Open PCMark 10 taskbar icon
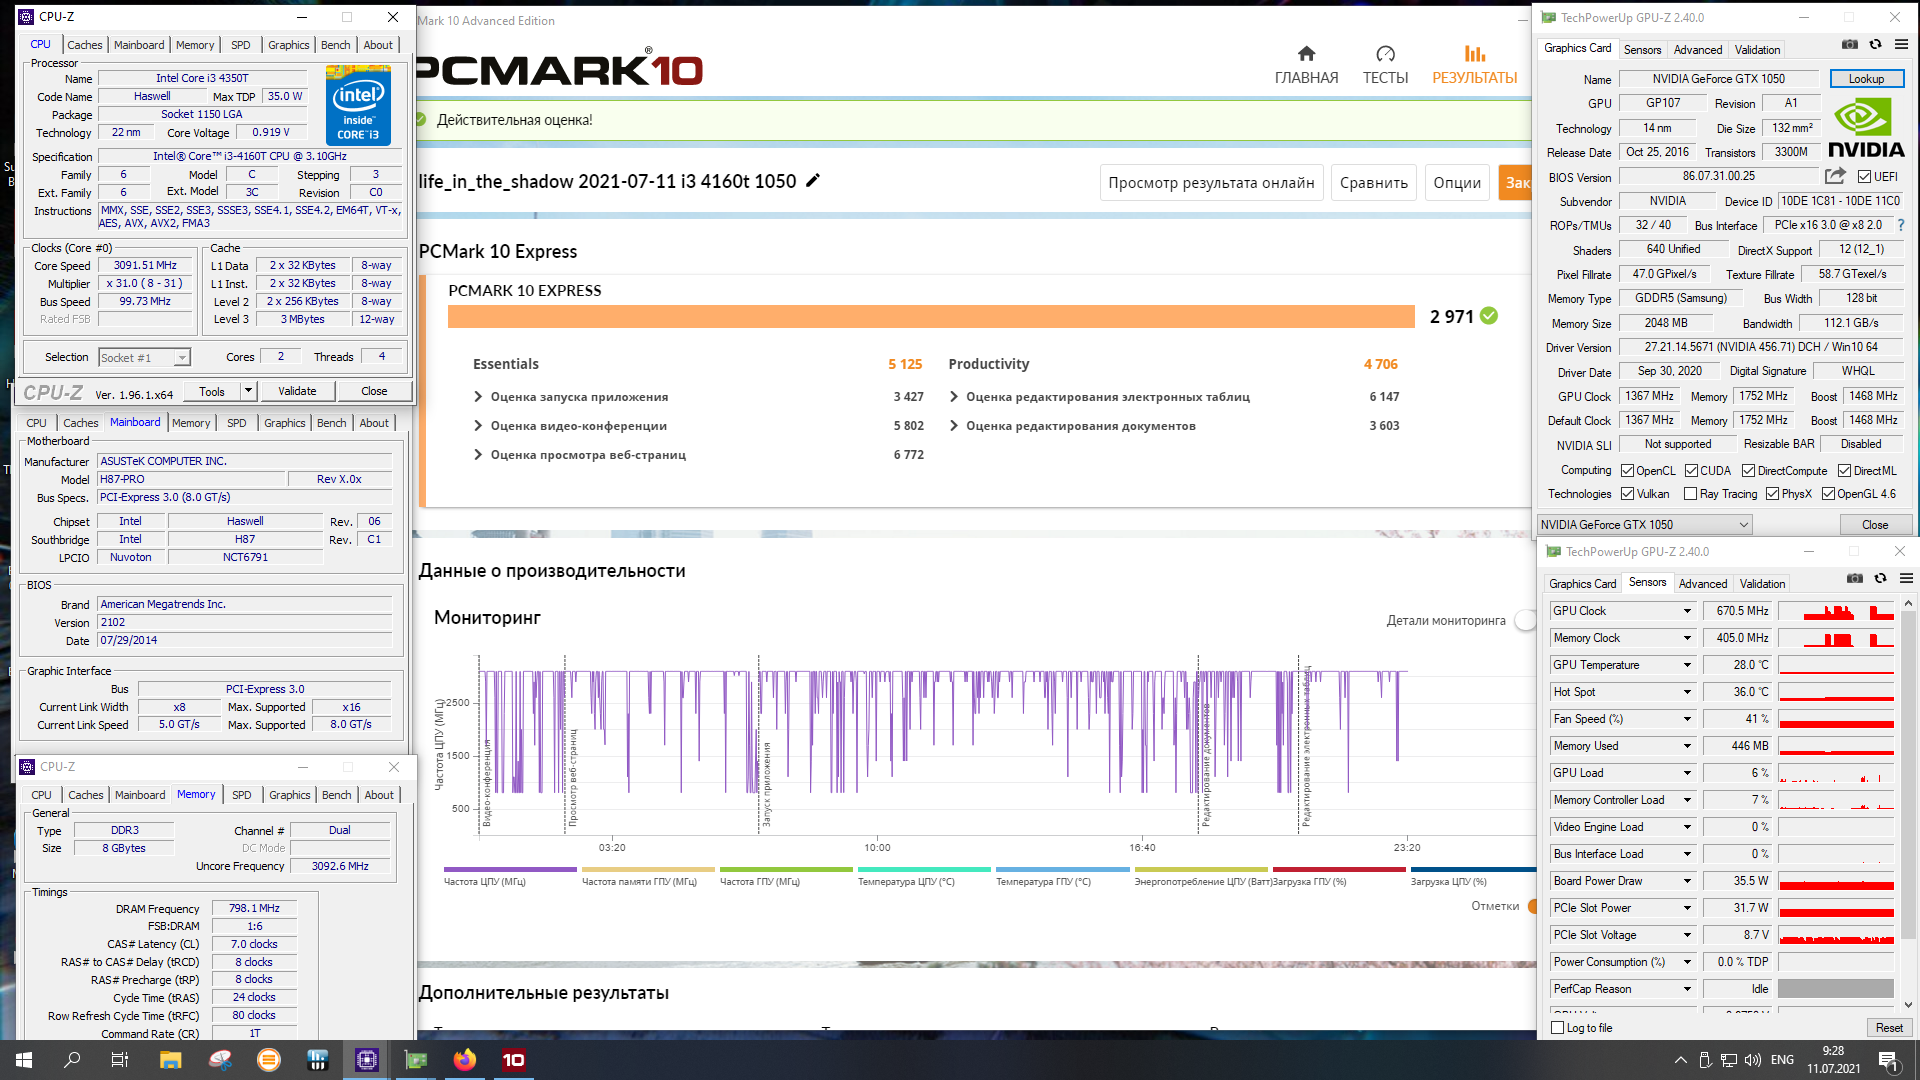 click(x=513, y=1060)
